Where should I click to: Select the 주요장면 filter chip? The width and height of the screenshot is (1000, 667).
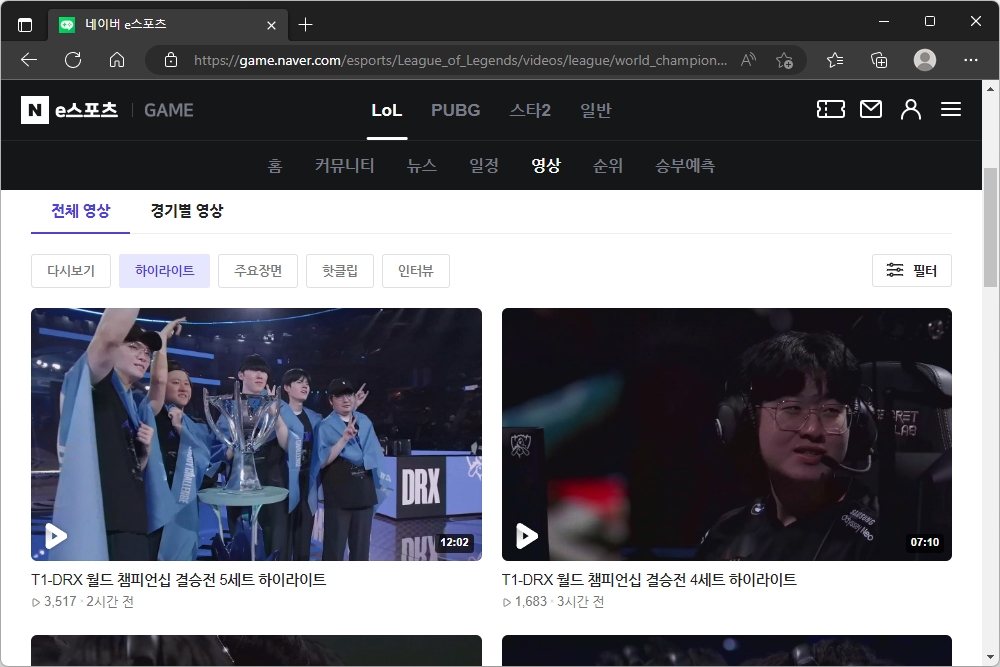tap(258, 271)
